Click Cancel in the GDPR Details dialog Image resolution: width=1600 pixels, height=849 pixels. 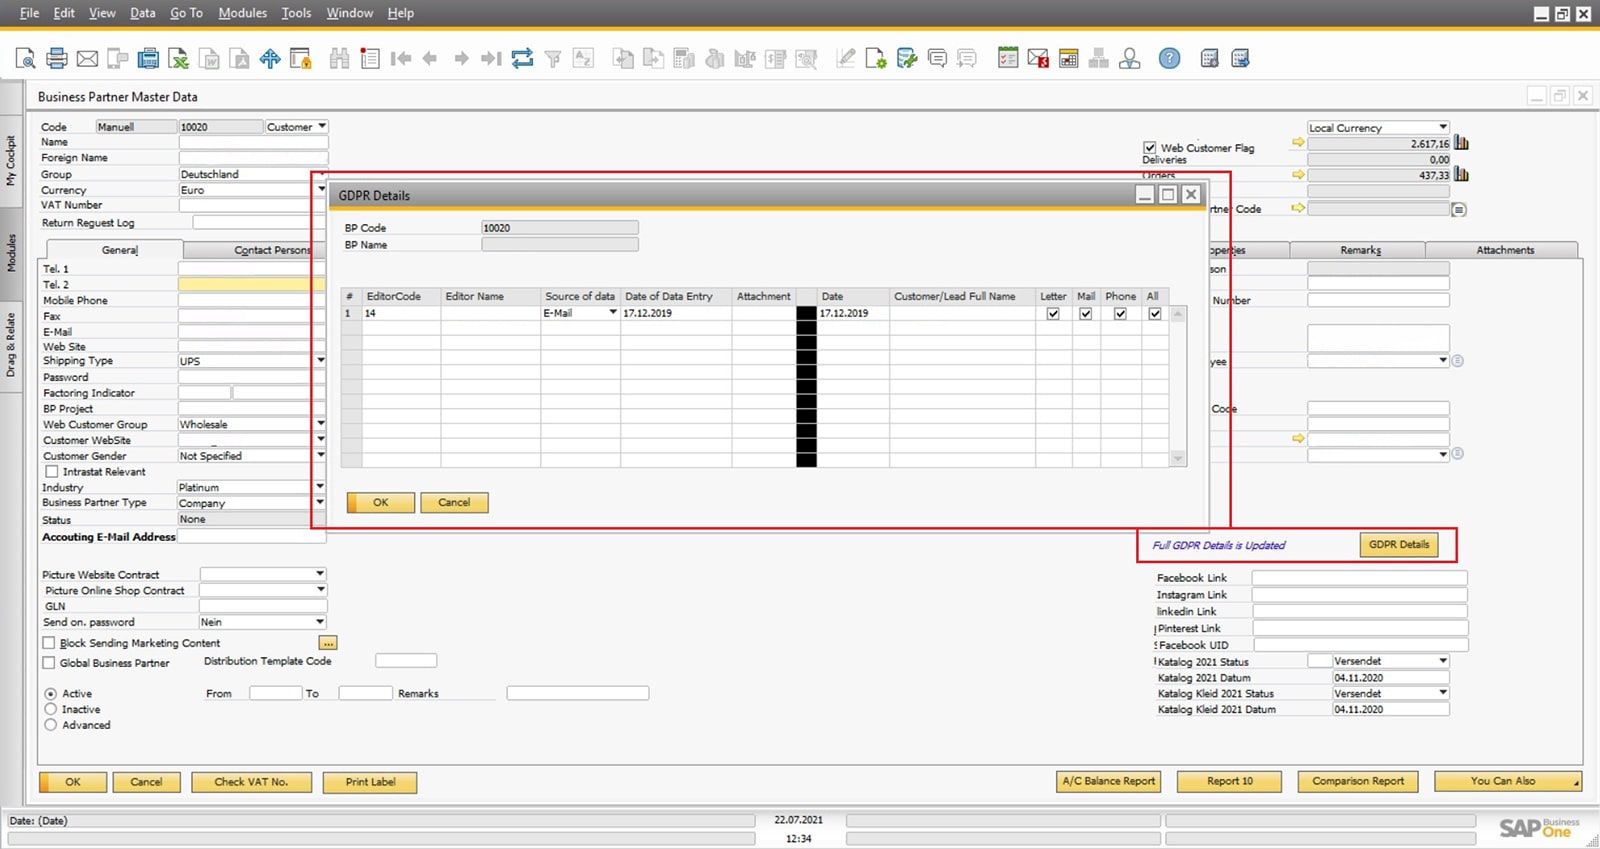(x=454, y=503)
